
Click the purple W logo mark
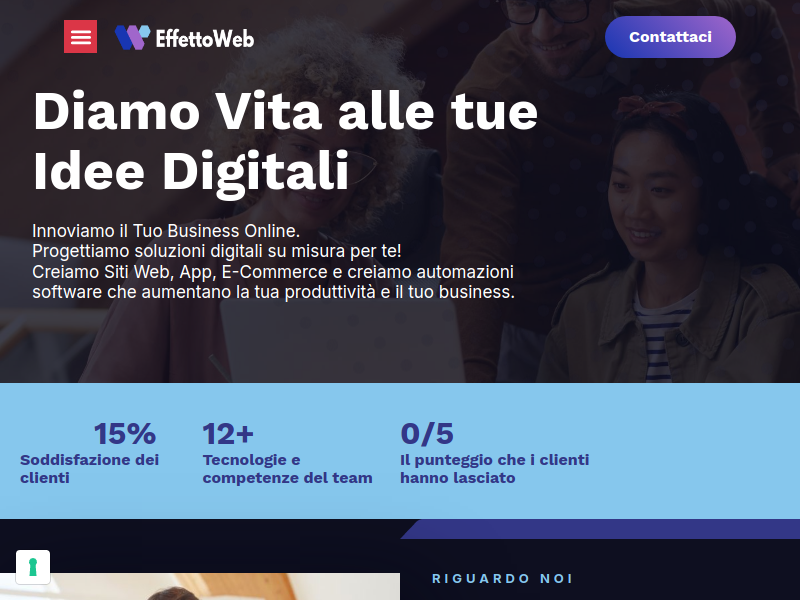[x=132, y=37]
